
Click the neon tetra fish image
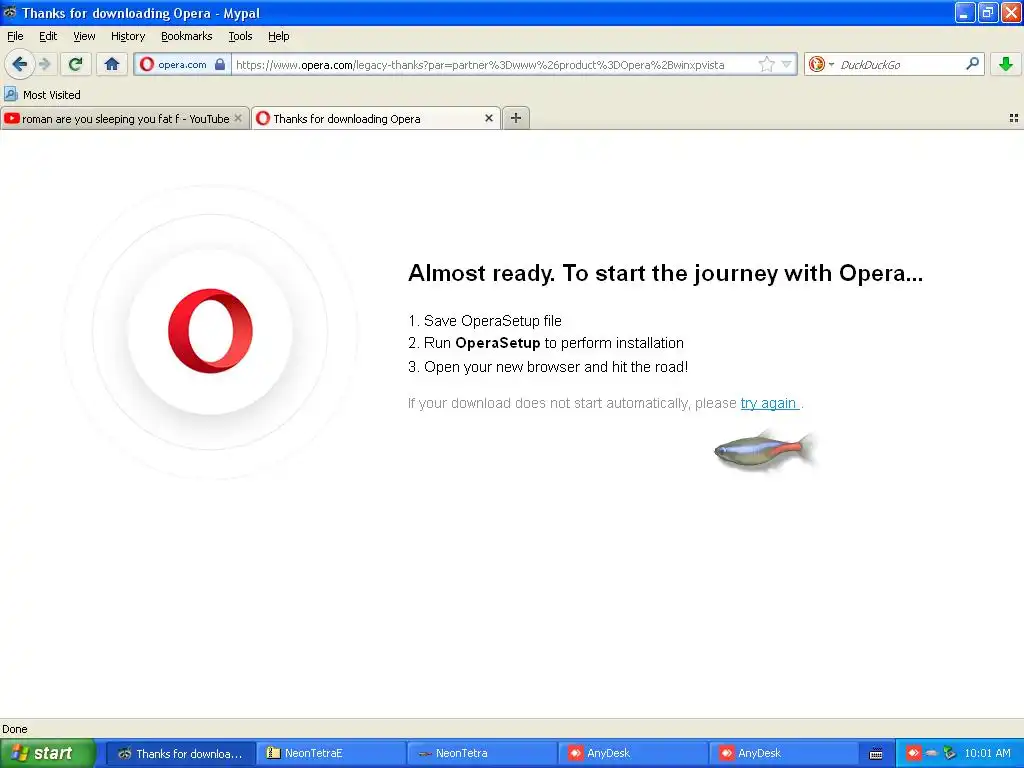pyautogui.click(x=765, y=450)
